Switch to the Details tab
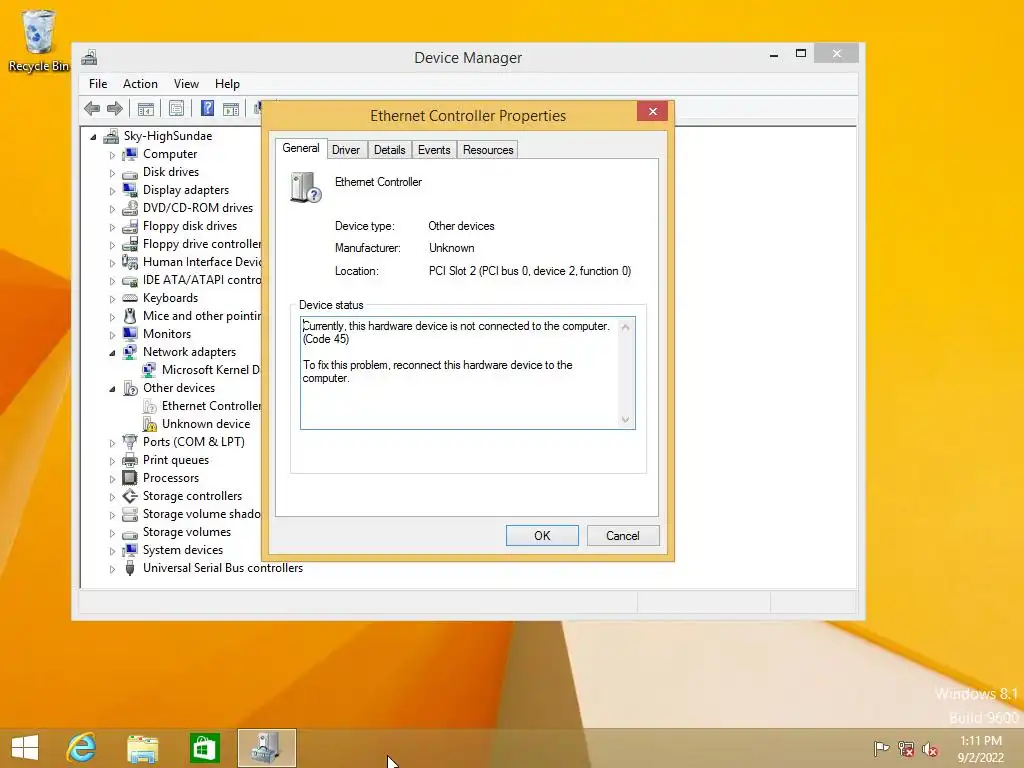Image resolution: width=1024 pixels, height=768 pixels. coord(390,150)
